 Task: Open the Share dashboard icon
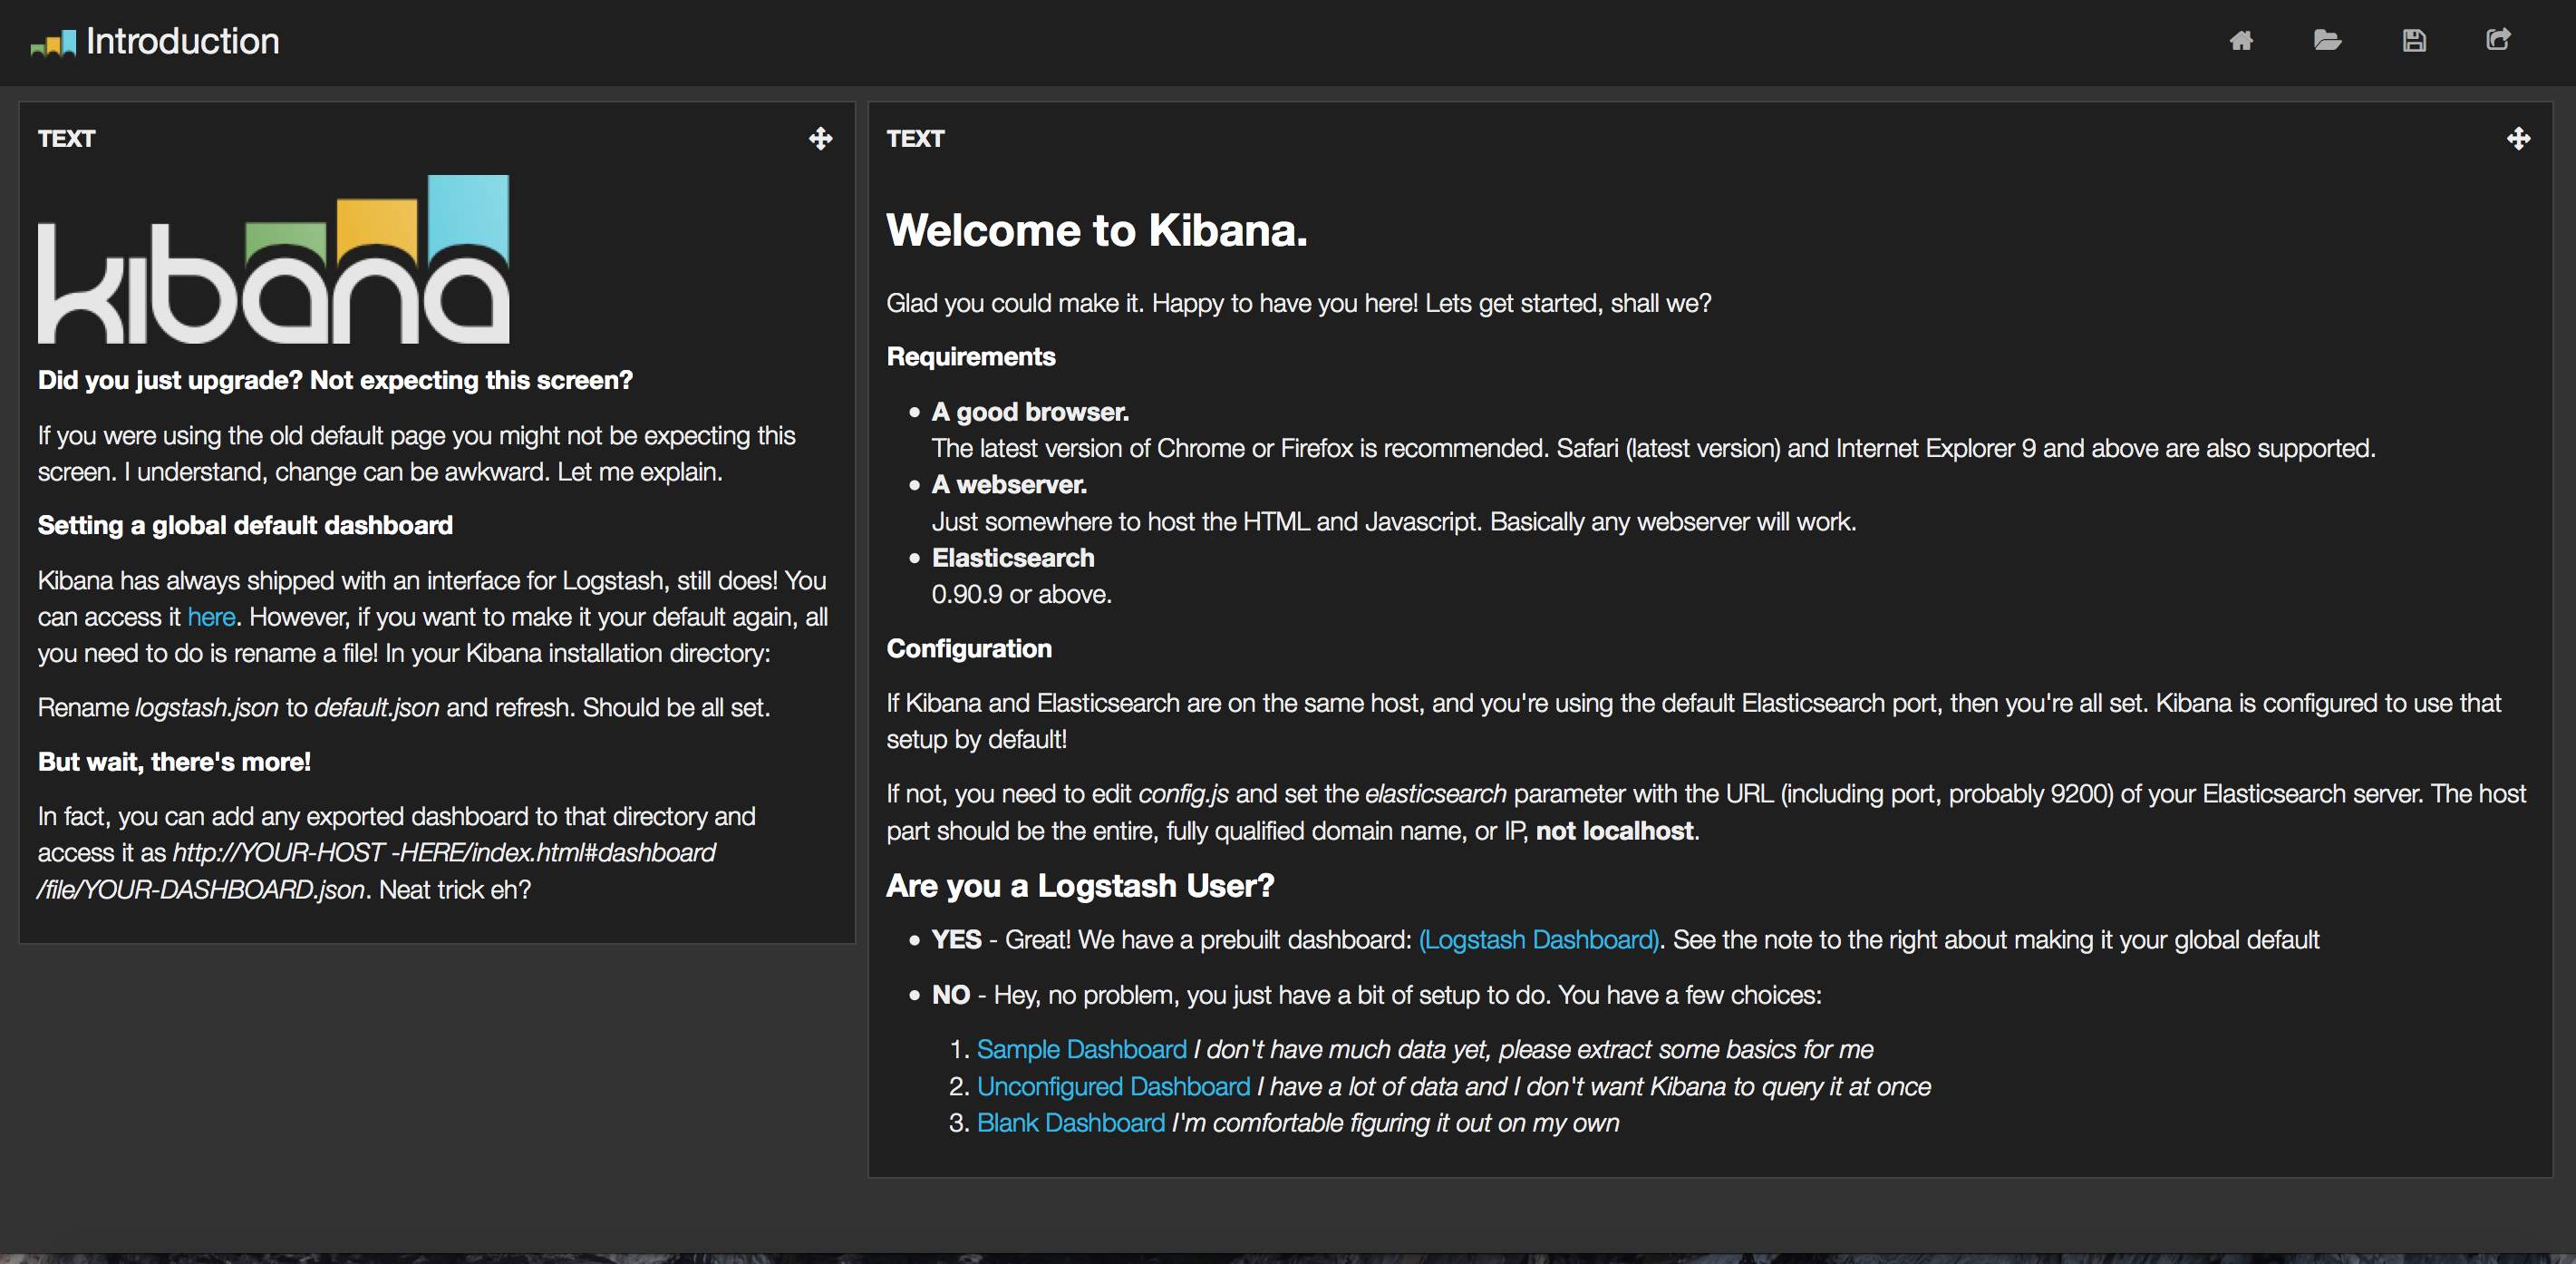(2498, 40)
